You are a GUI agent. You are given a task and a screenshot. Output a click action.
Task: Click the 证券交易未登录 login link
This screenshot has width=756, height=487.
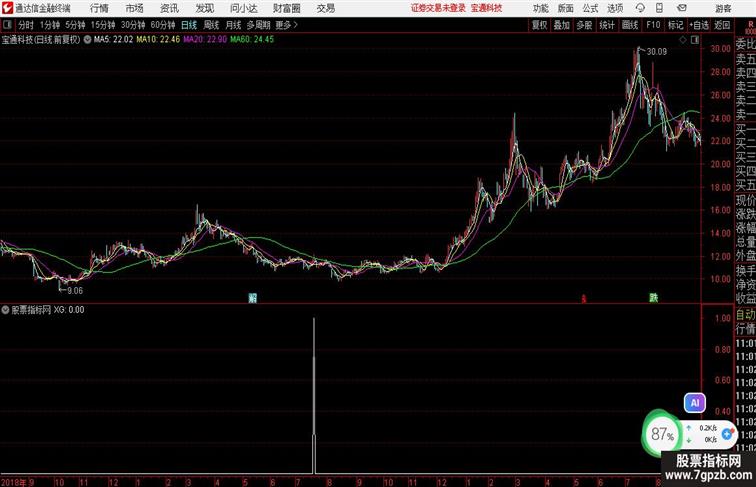[x=438, y=8]
